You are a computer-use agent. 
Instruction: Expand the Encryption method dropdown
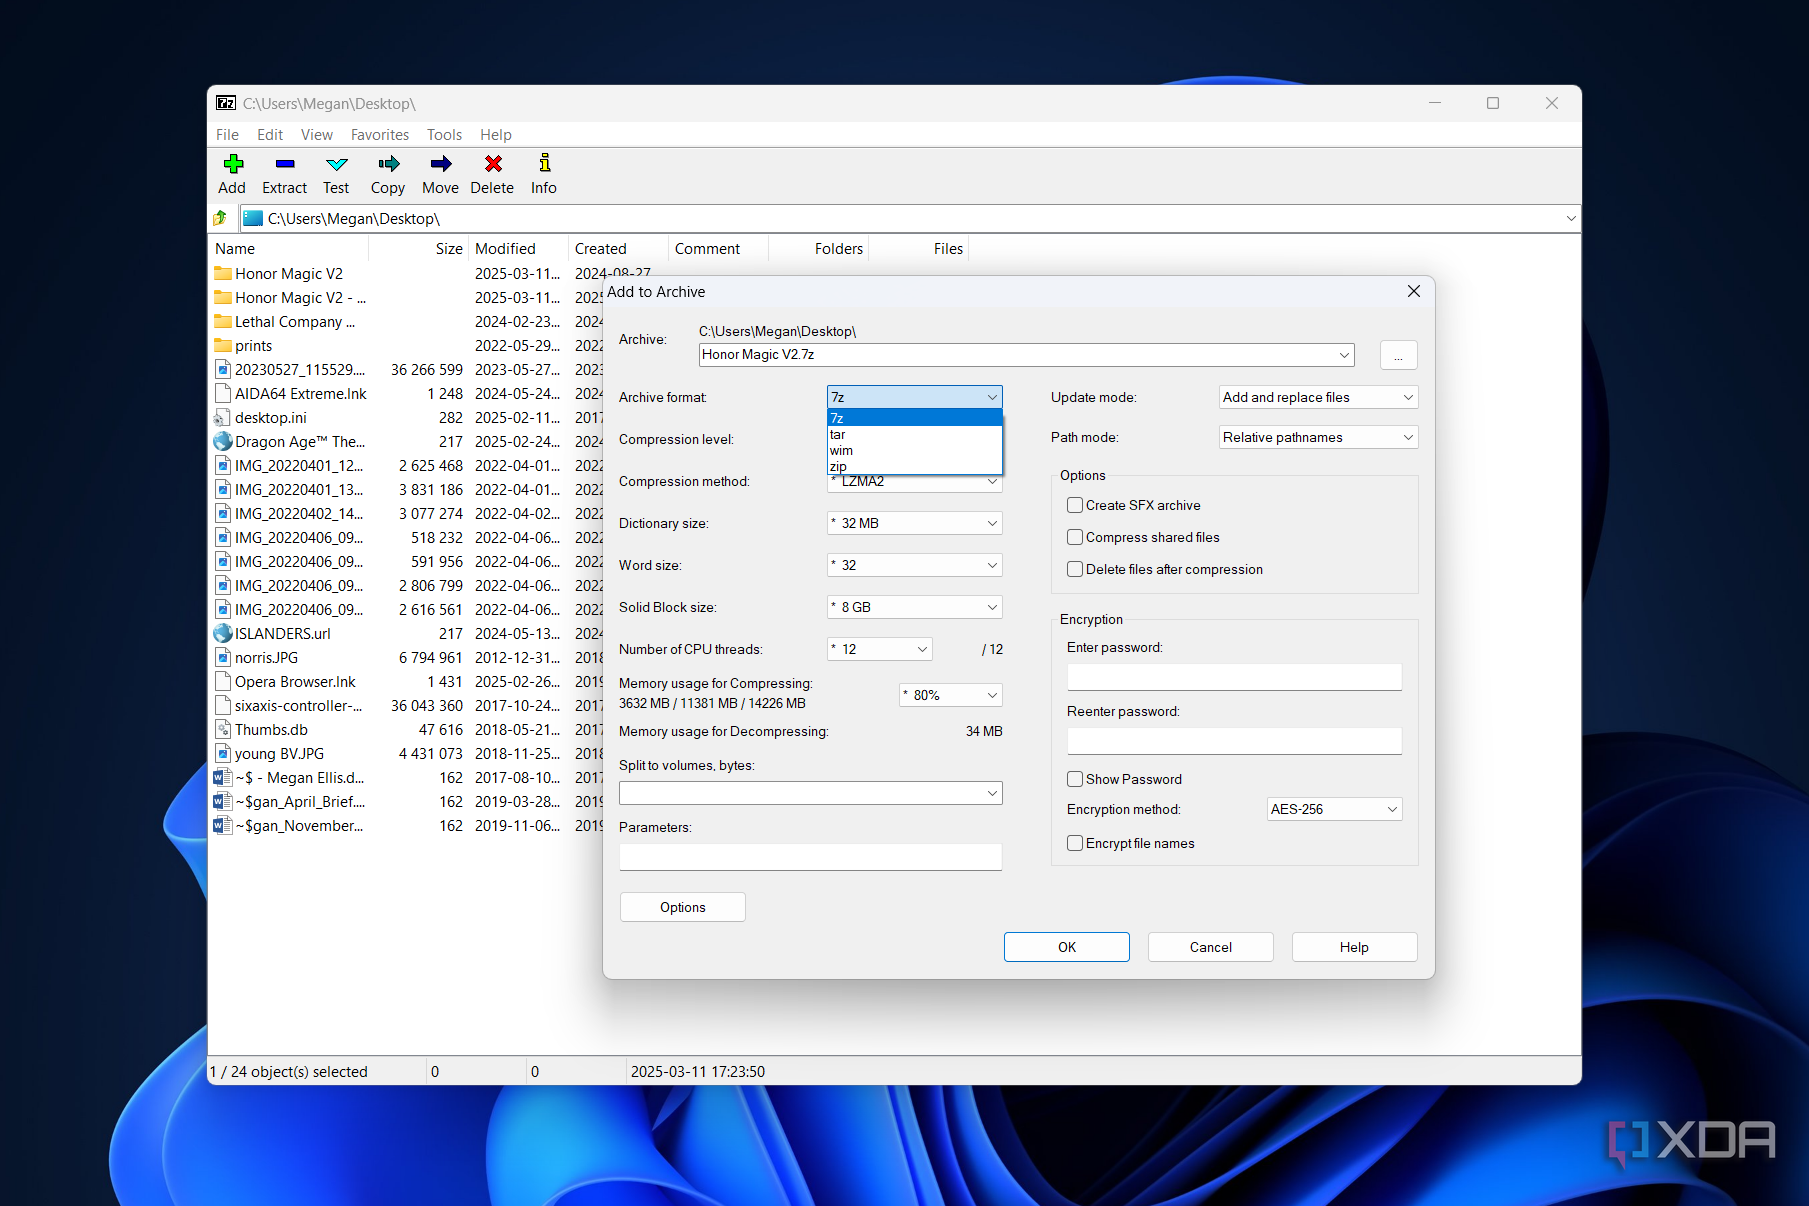point(1334,809)
